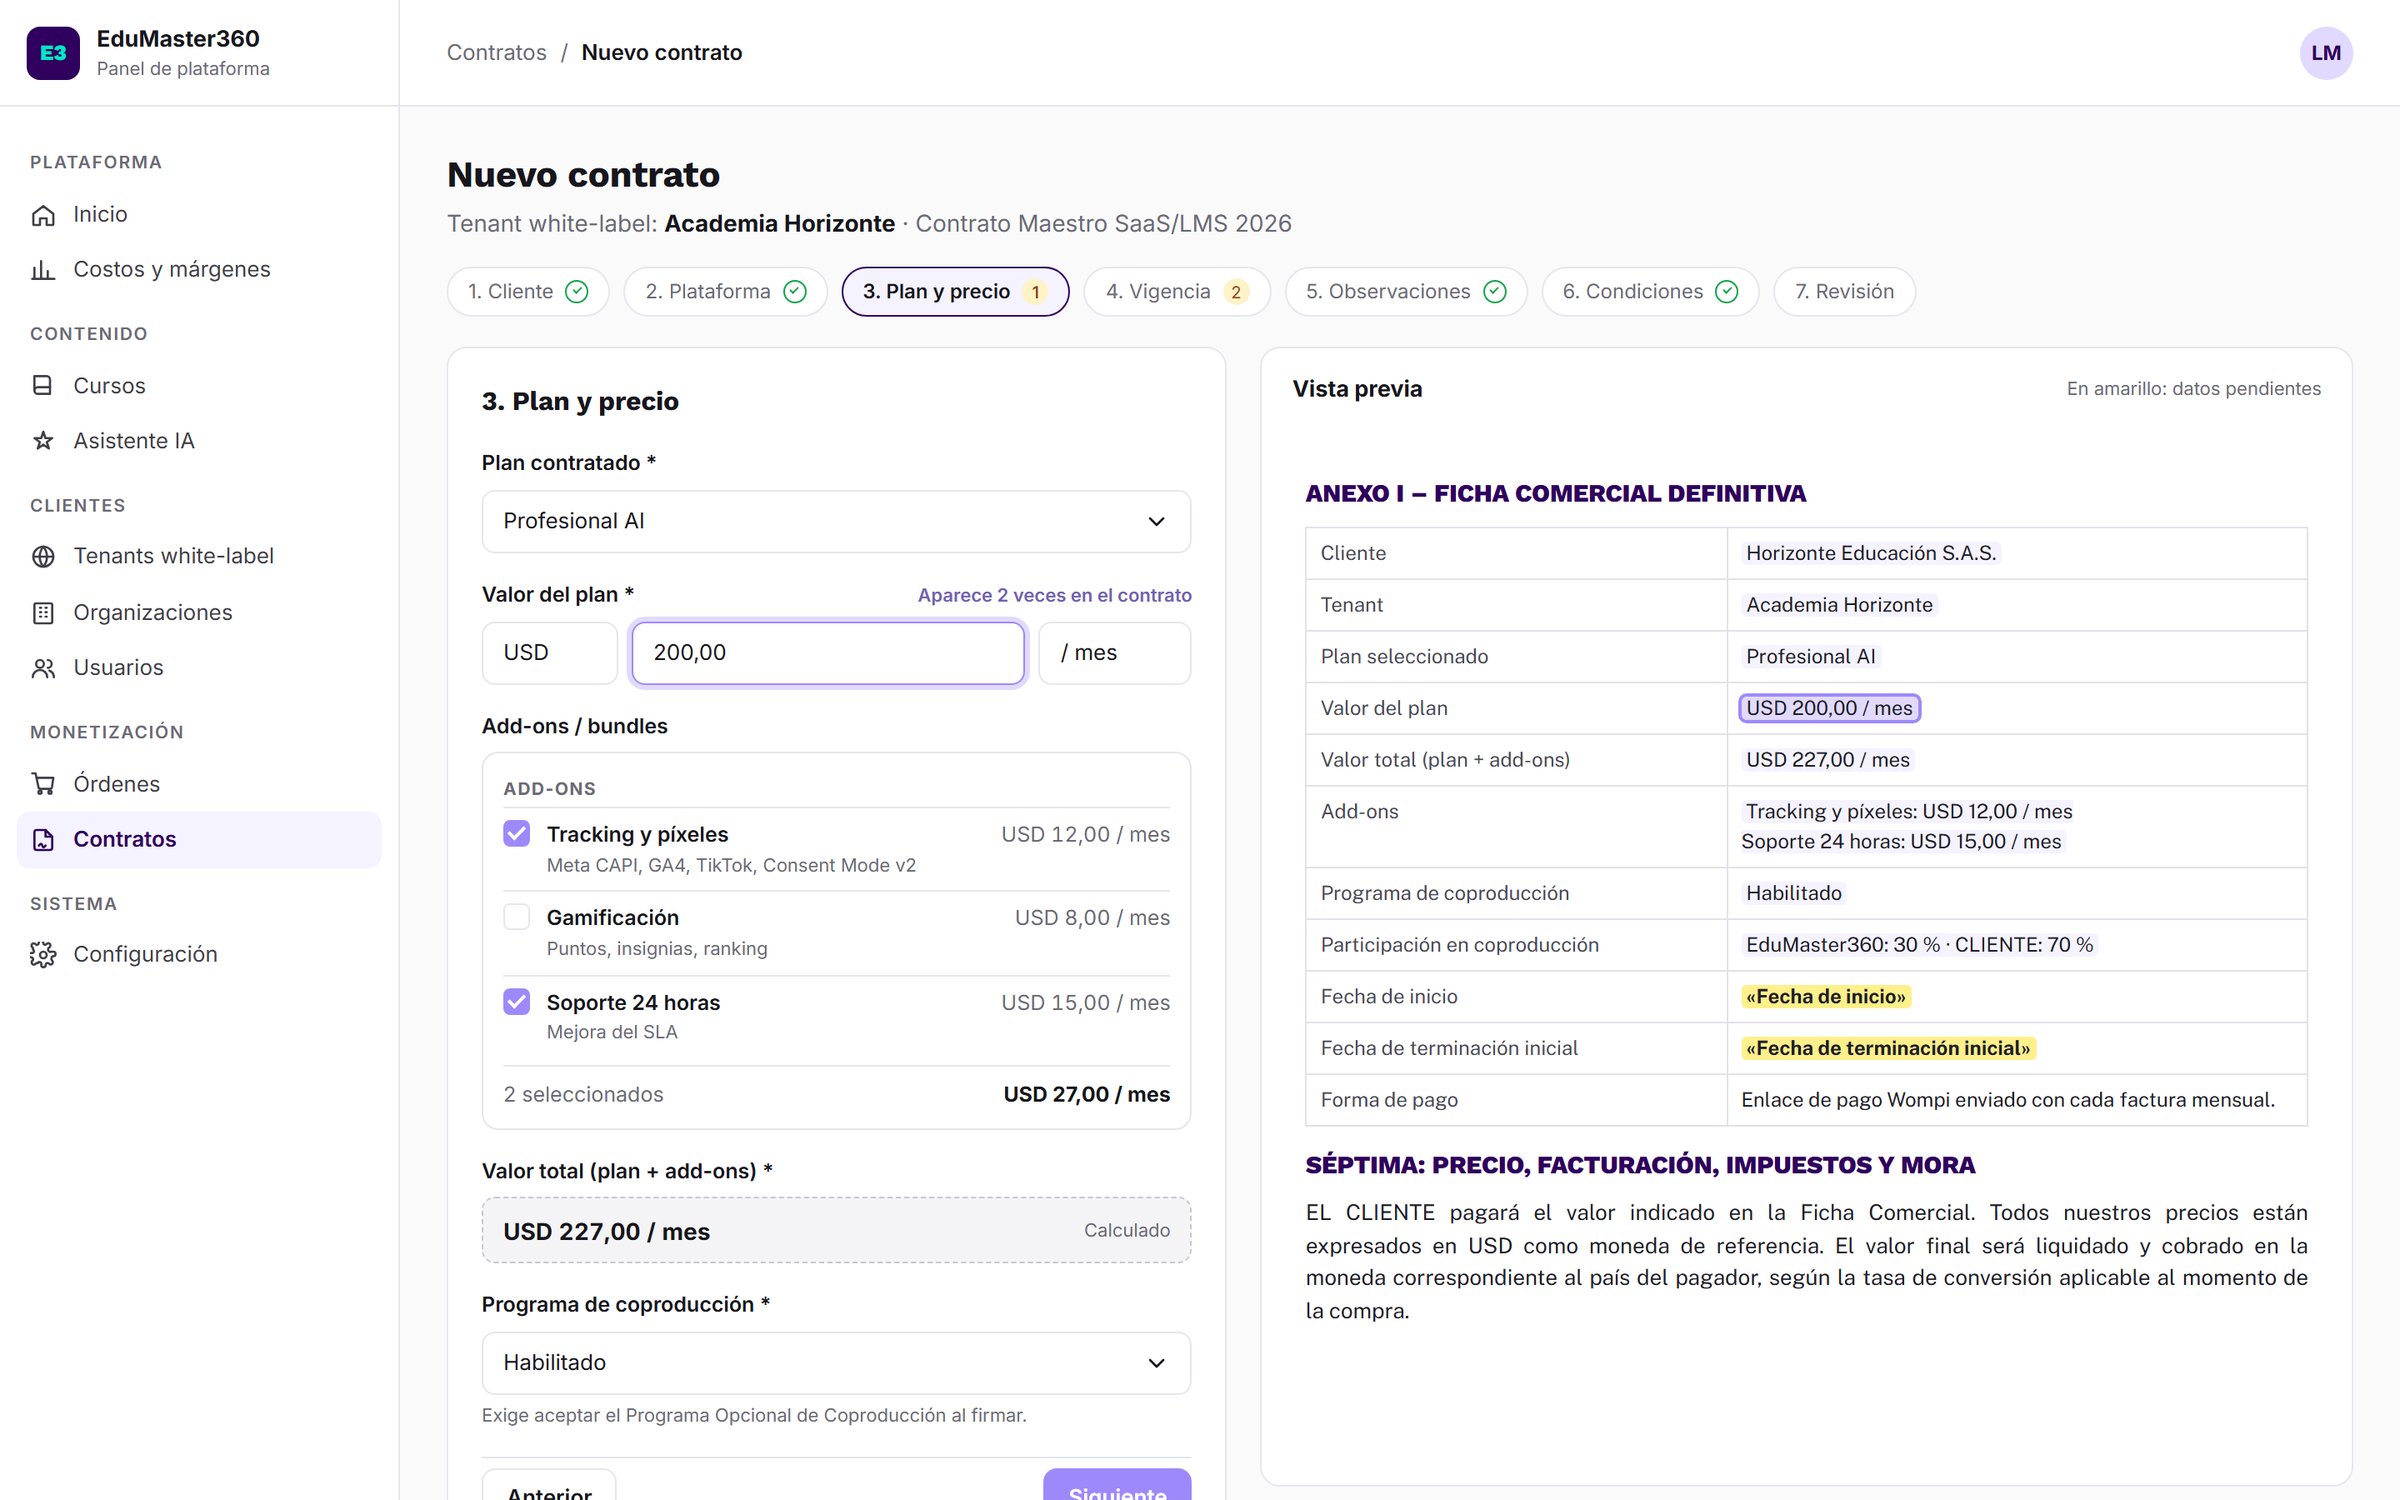Click the «Fecha de inicio» placeholder in the preview

1825,997
